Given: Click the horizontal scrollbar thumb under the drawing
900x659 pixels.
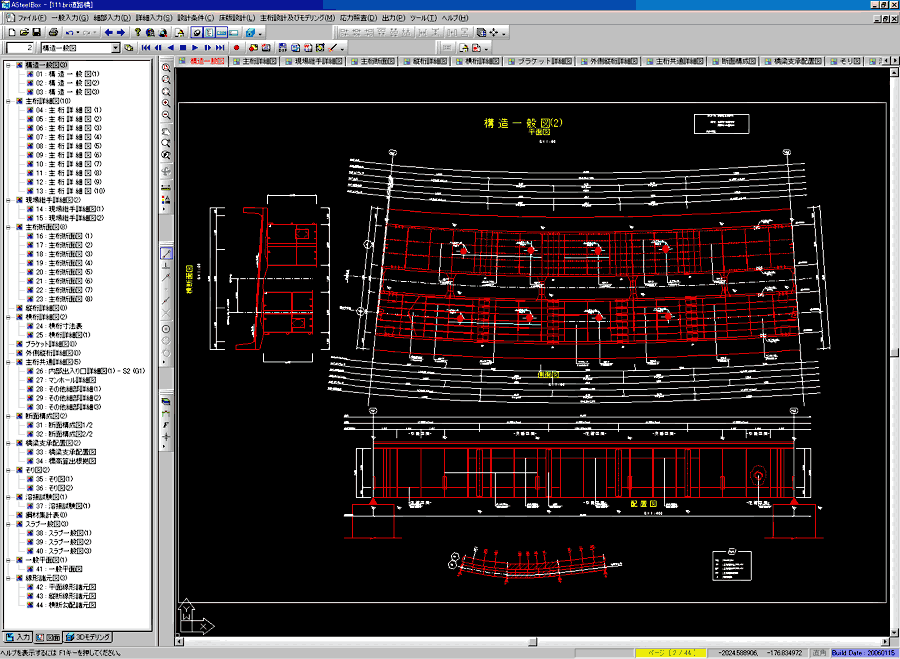Looking at the screenshot, I should 533,642.
